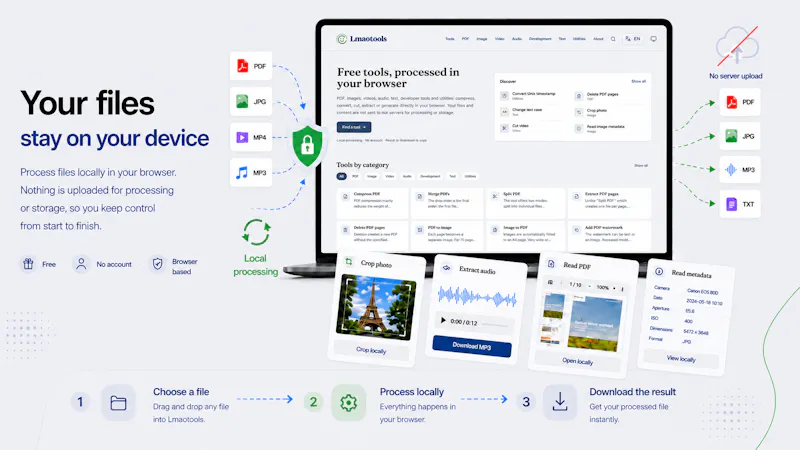800x450 pixels.
Task: Click Show all beside Tools by category
Action: point(641,165)
